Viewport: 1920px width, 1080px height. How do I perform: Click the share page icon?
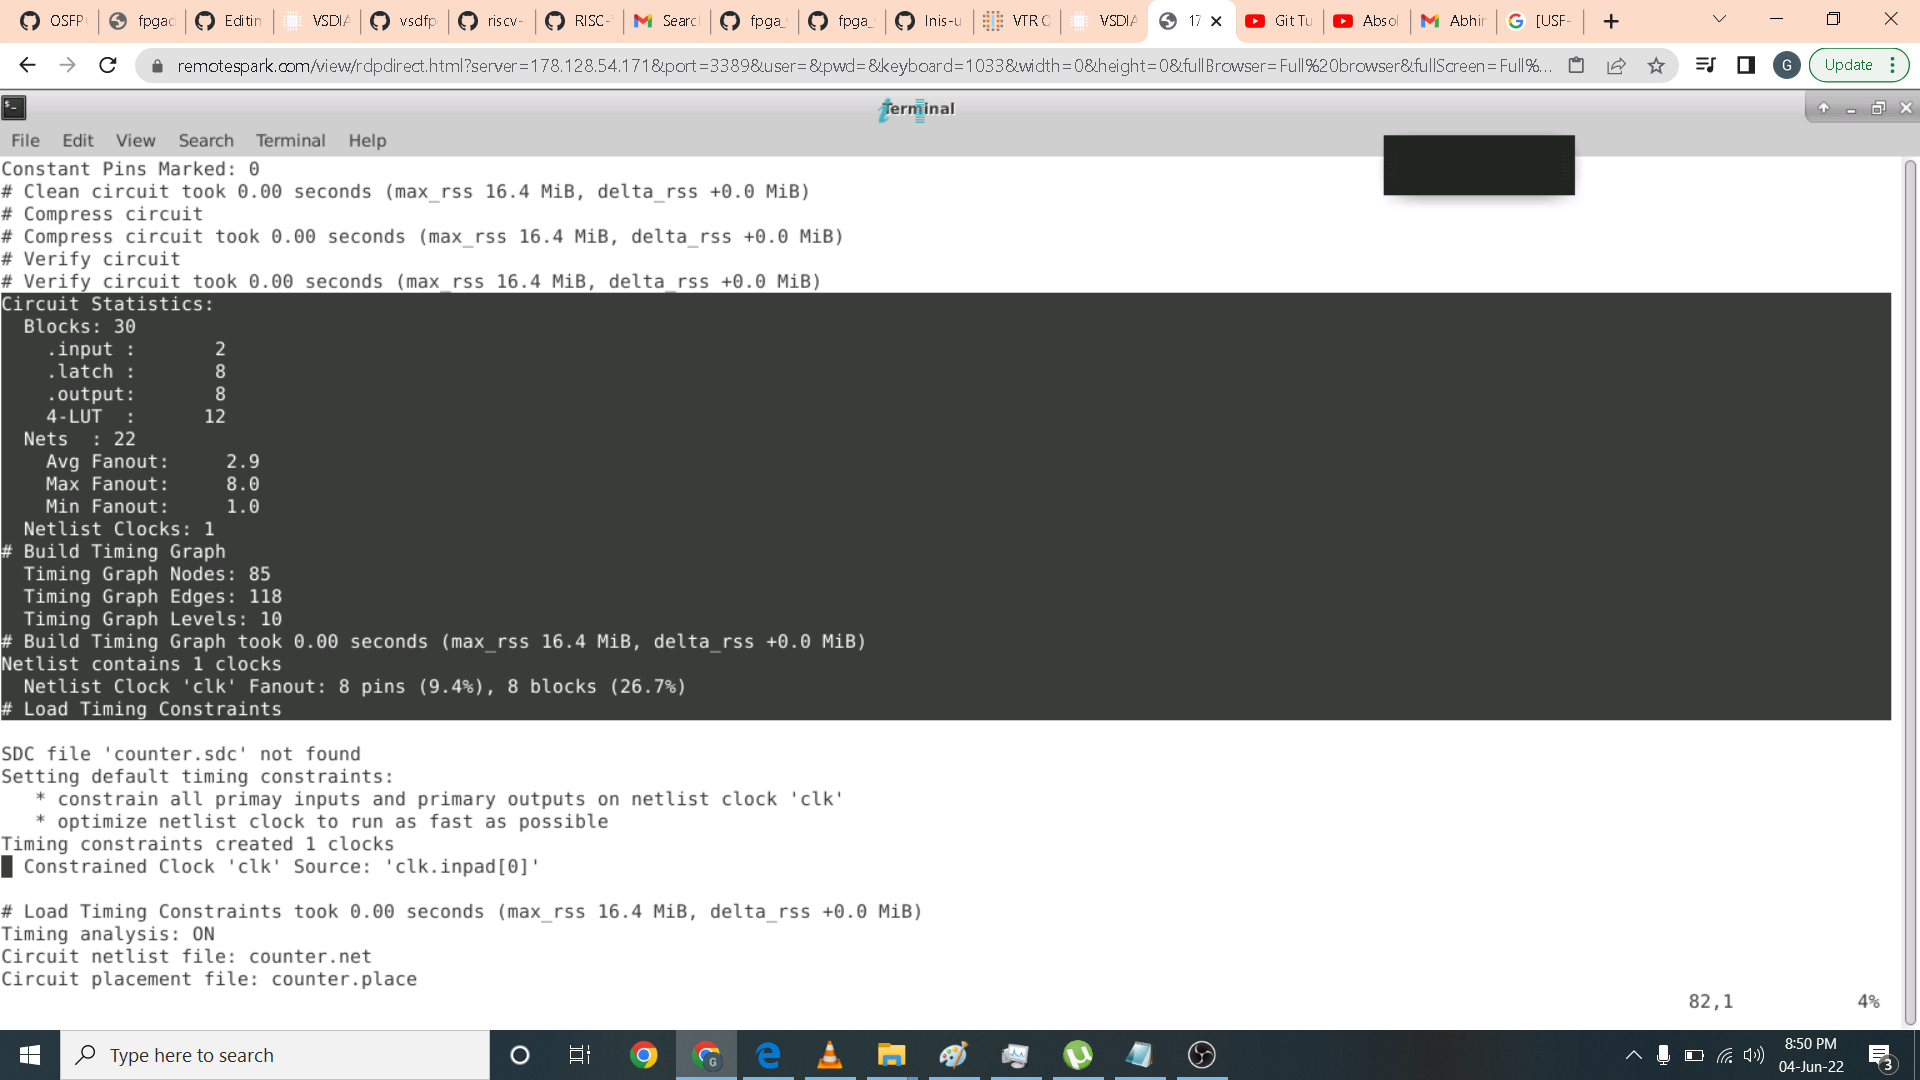(x=1616, y=66)
